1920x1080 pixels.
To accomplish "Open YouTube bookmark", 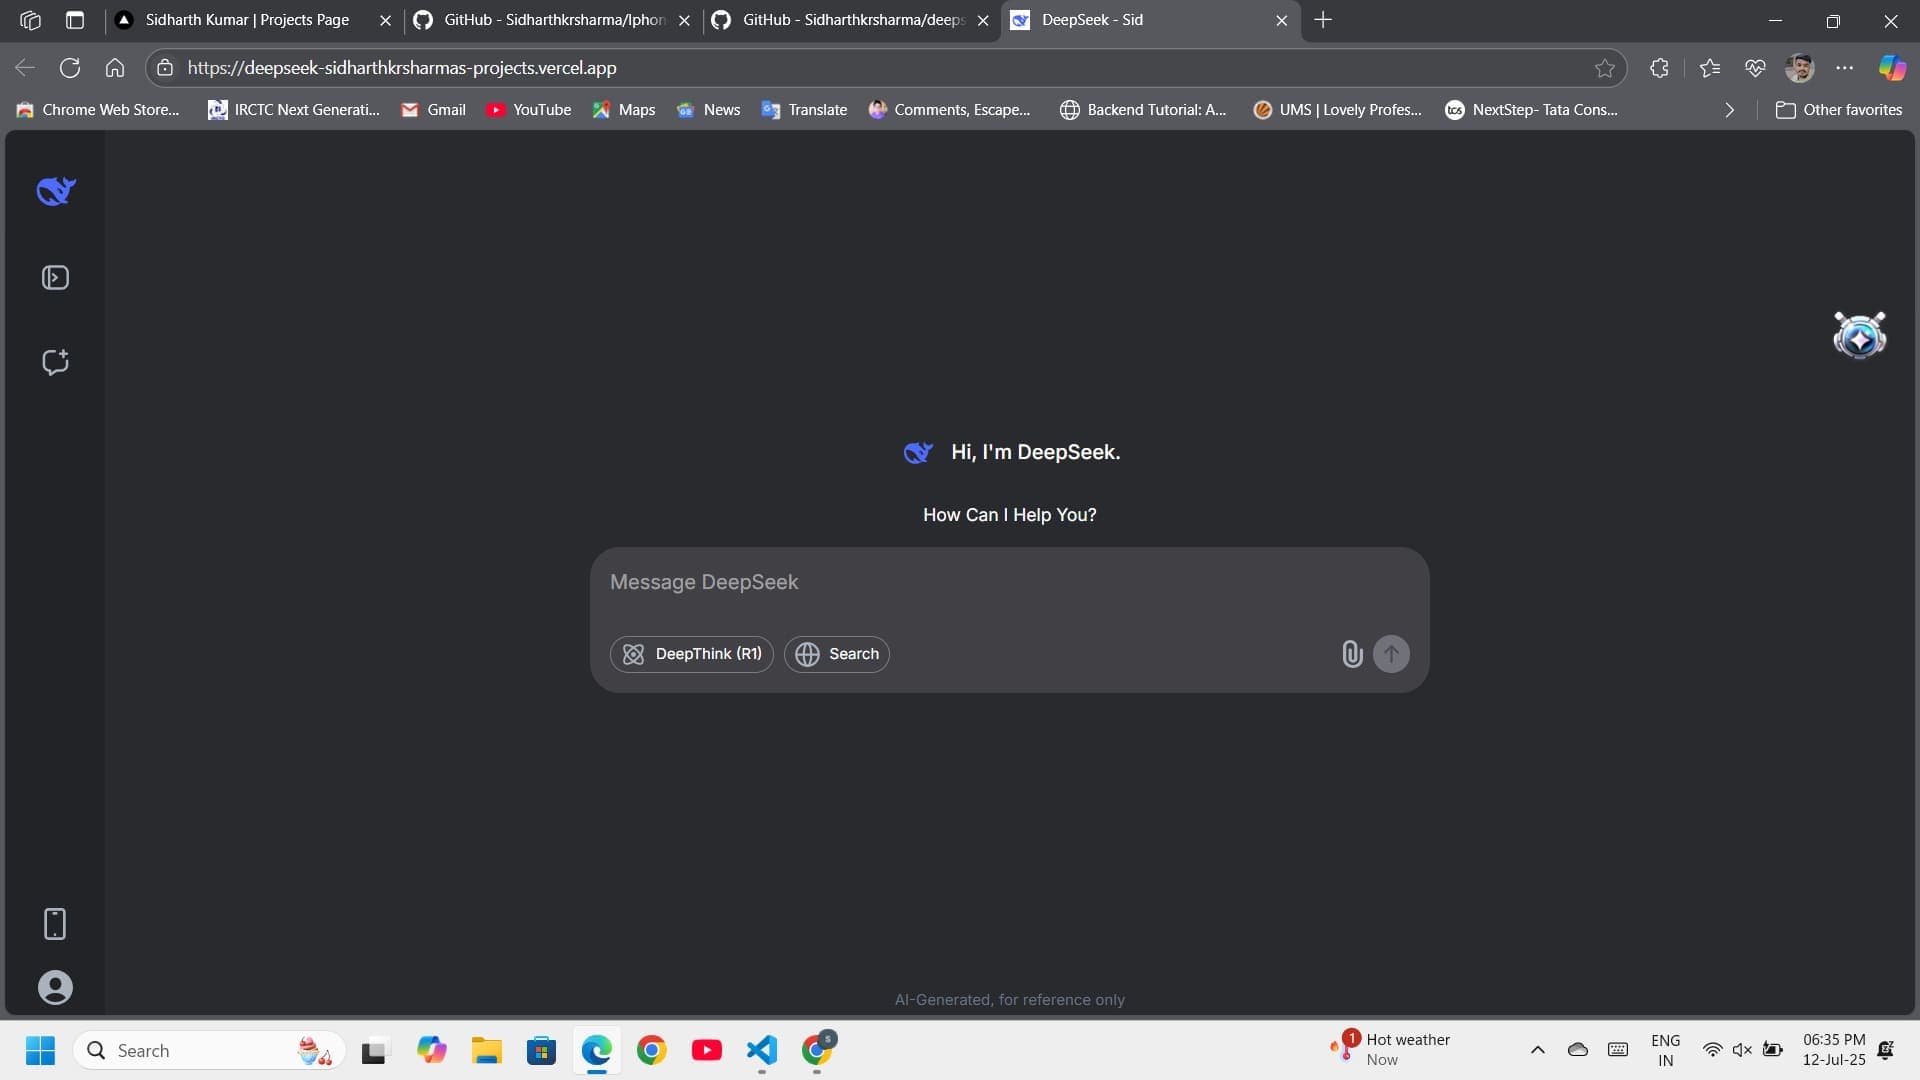I will [528, 110].
